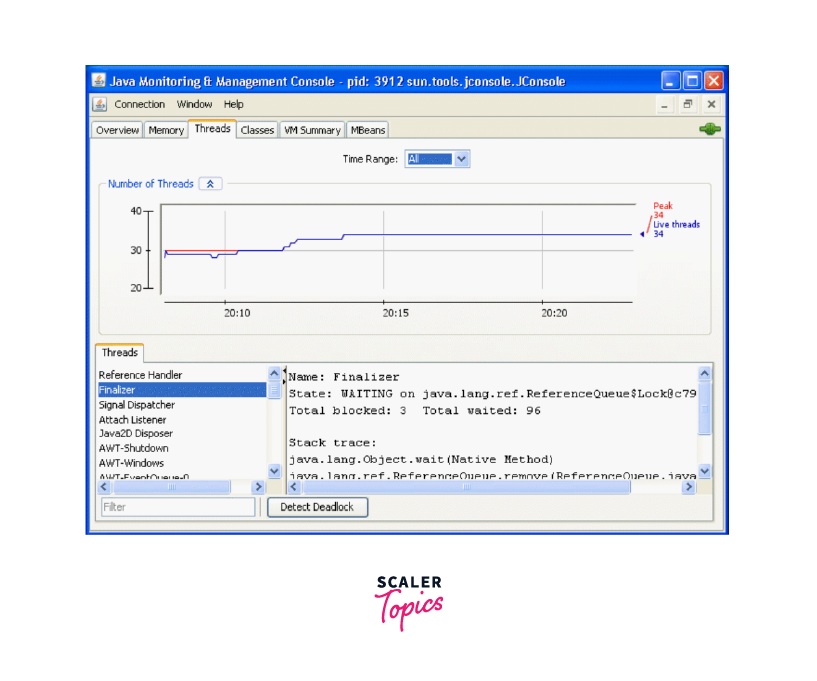Close the inner connection window

(x=711, y=104)
